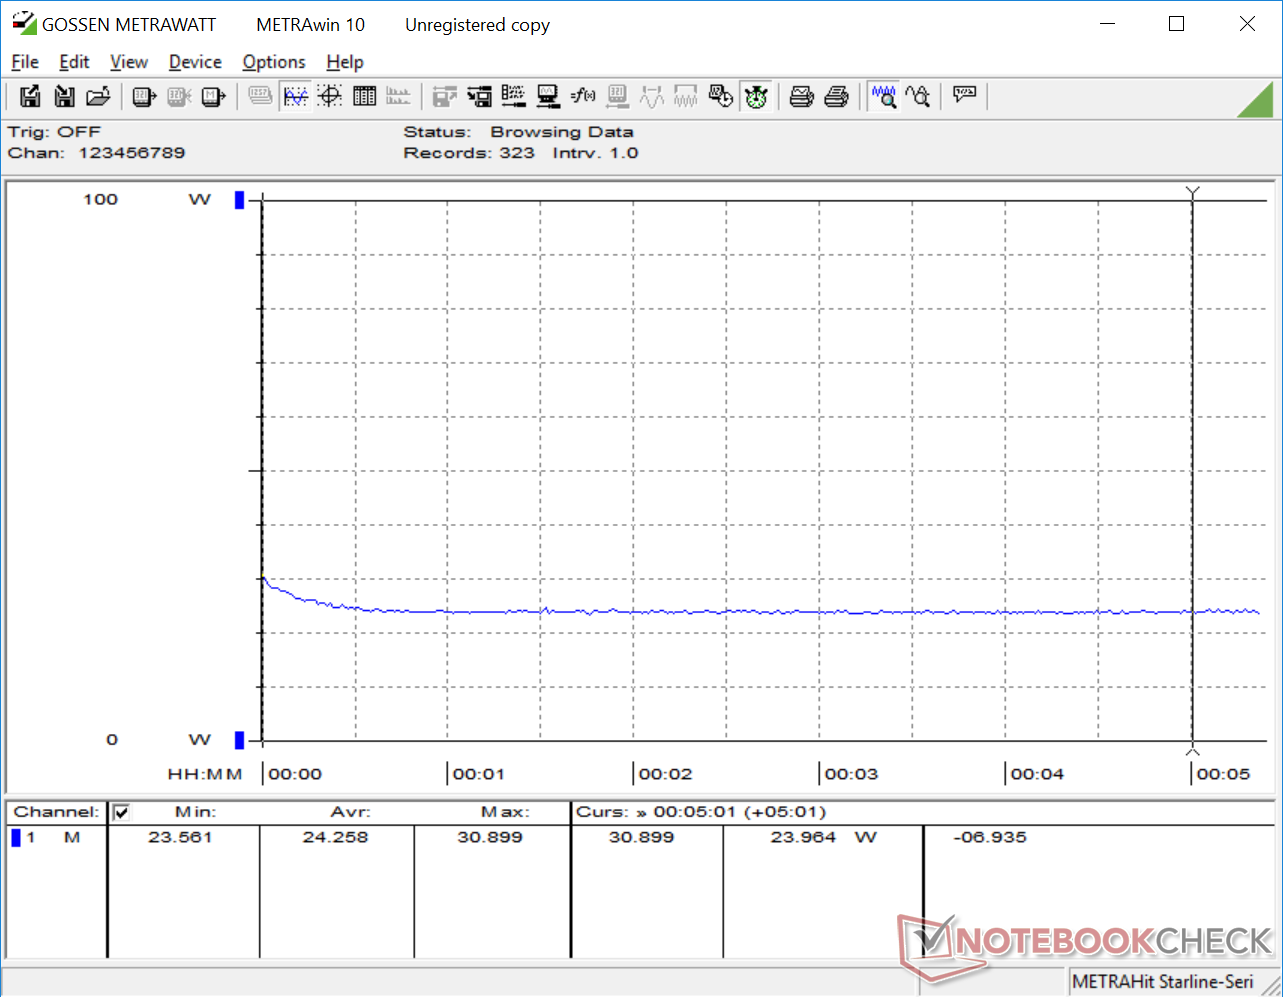Click the green stopwatch icon
Viewport: 1283px width, 997px height.
pyautogui.click(x=756, y=96)
